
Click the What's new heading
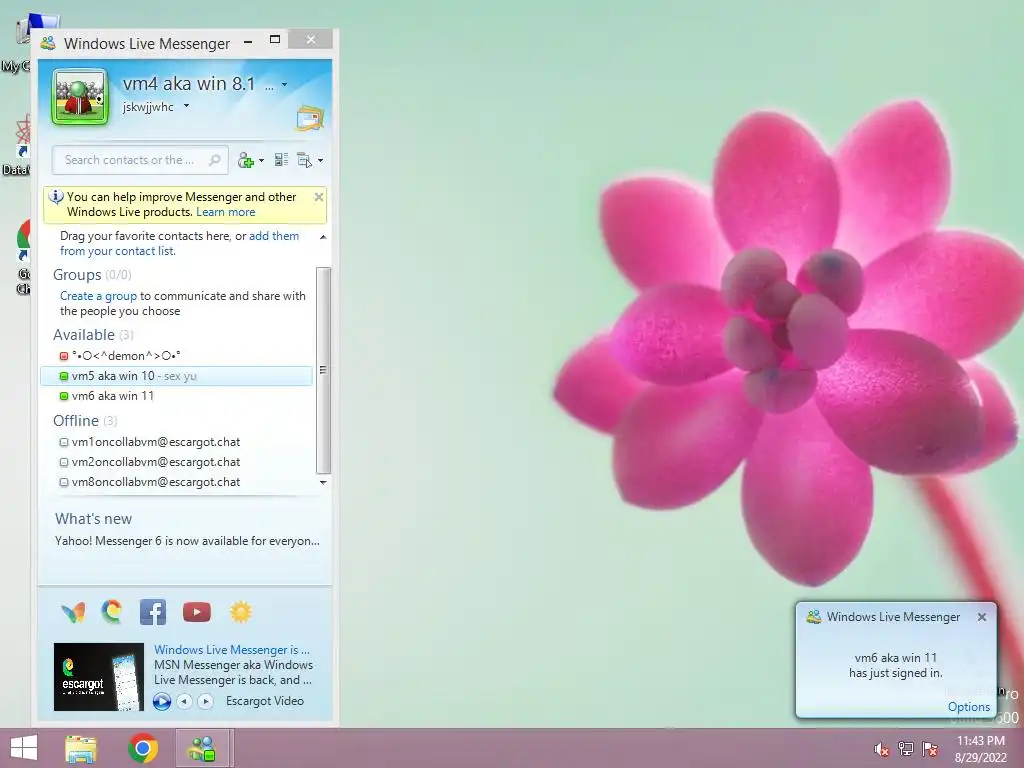tap(93, 519)
